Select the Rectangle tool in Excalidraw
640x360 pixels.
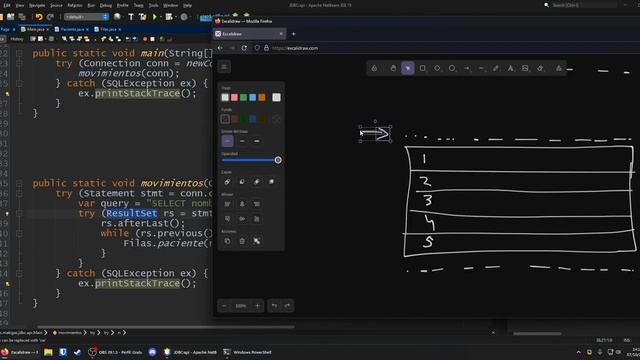click(422, 68)
